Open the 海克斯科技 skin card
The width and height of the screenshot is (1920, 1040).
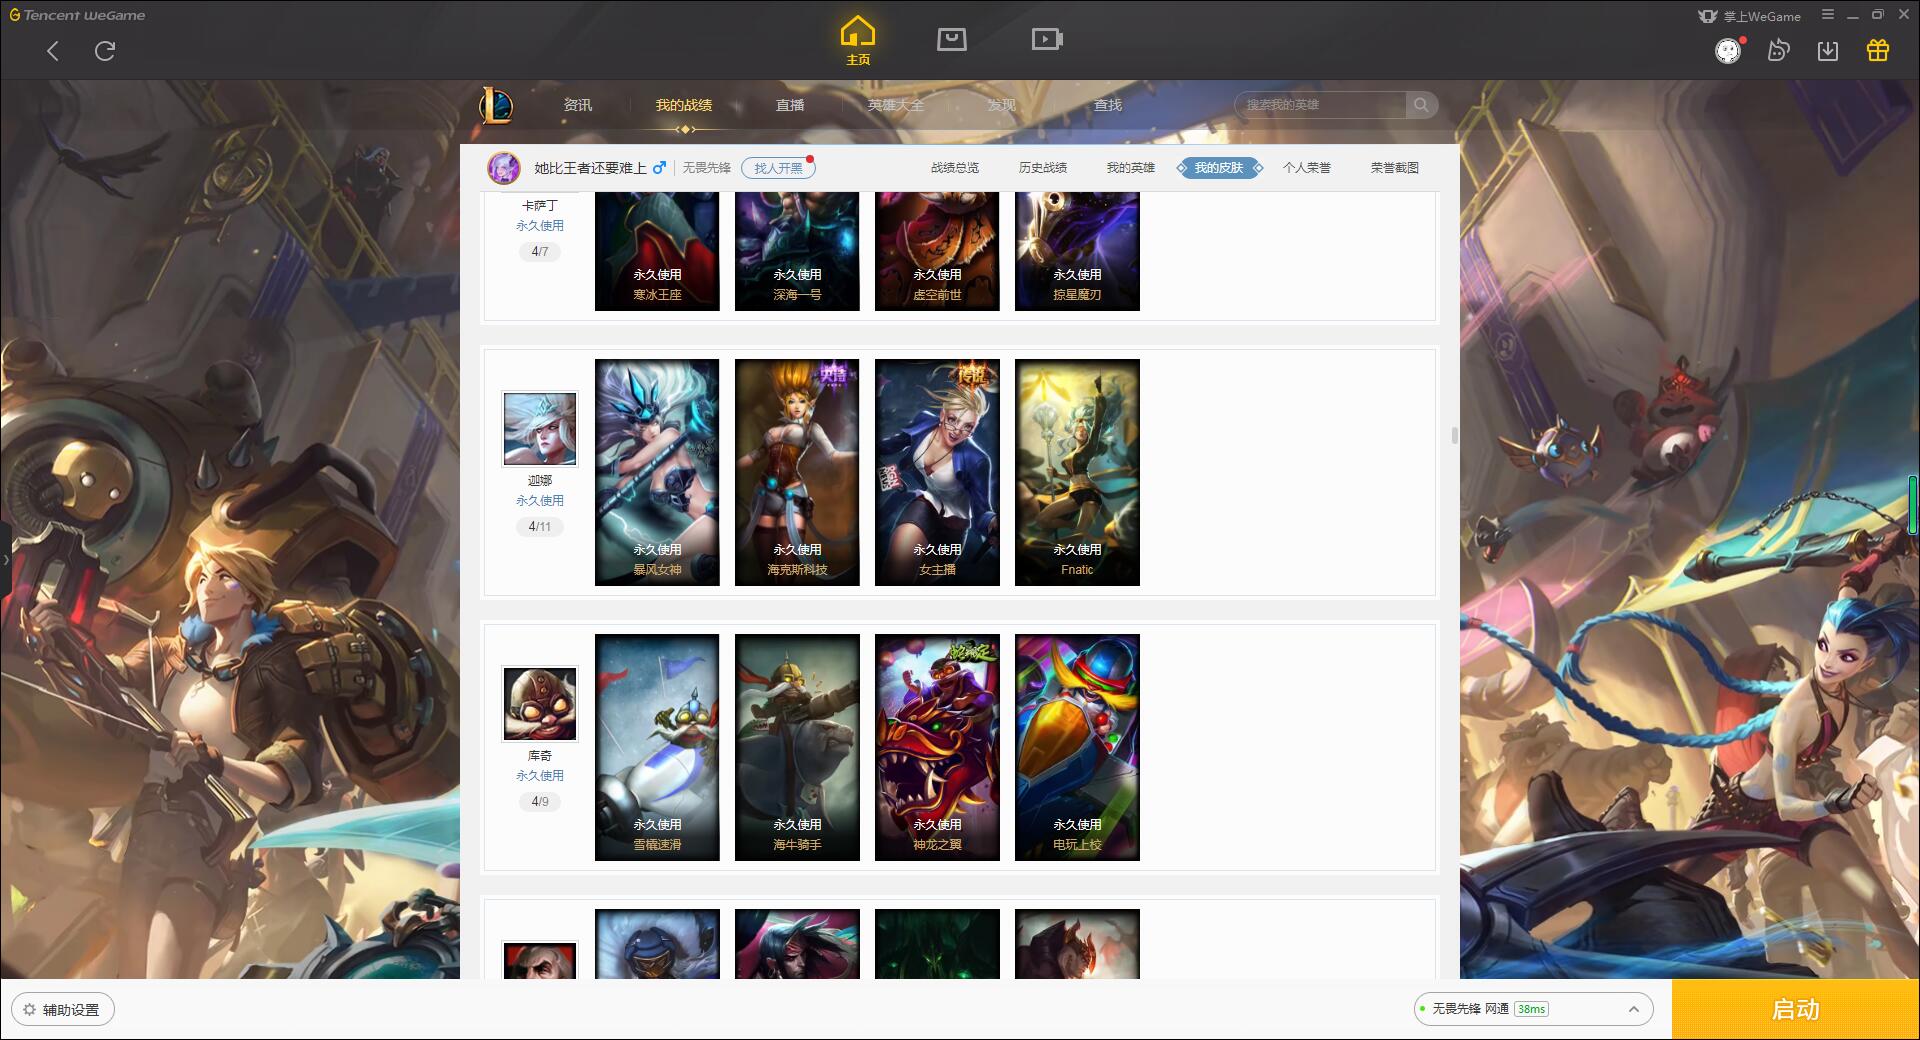point(797,473)
